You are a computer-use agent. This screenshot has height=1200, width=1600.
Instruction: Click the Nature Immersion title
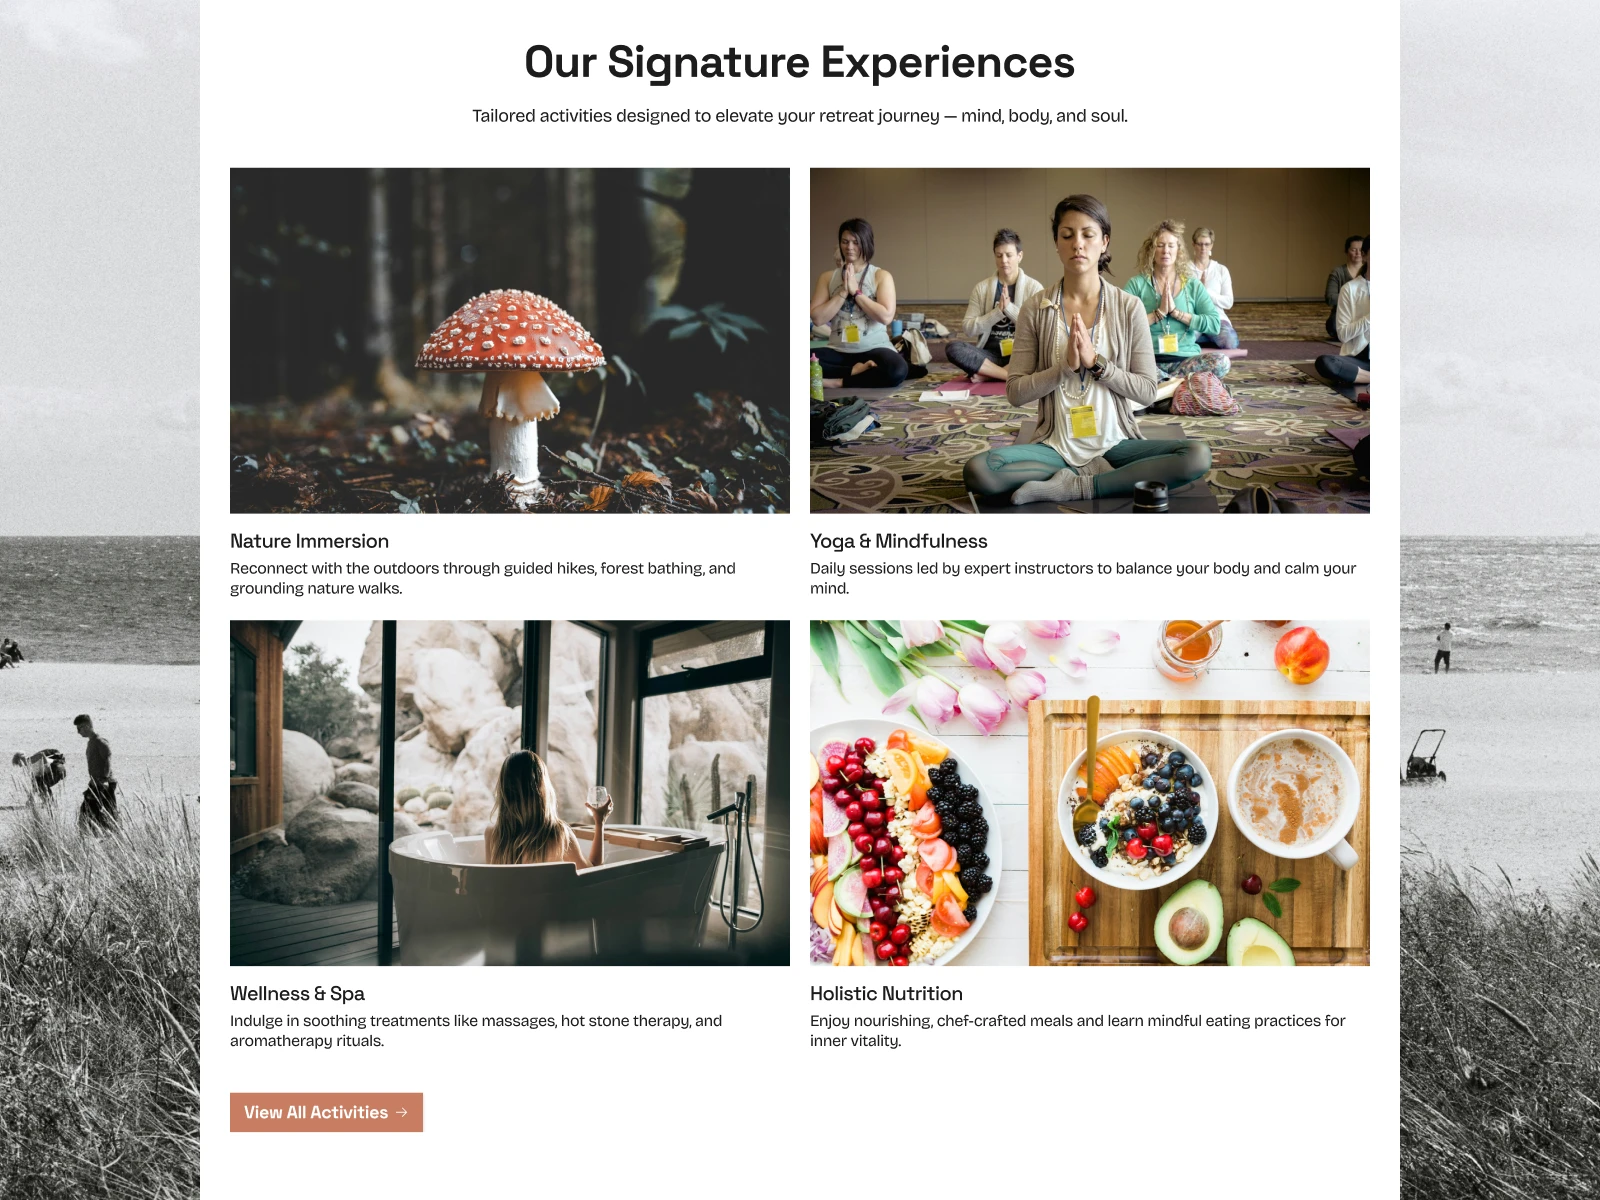[x=309, y=541]
